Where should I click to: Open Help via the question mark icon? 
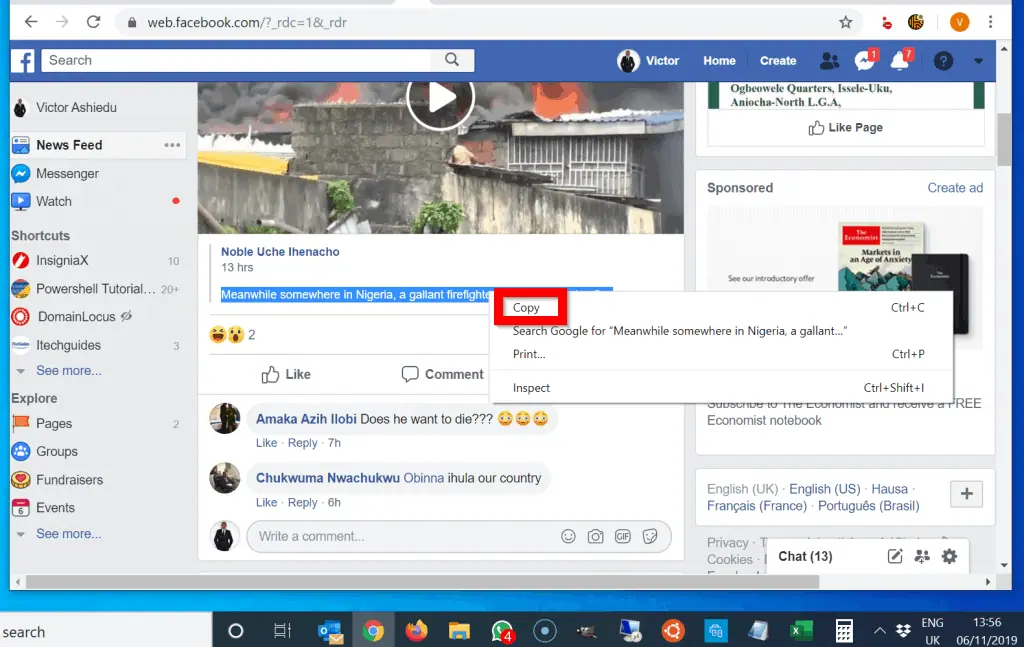(x=943, y=60)
